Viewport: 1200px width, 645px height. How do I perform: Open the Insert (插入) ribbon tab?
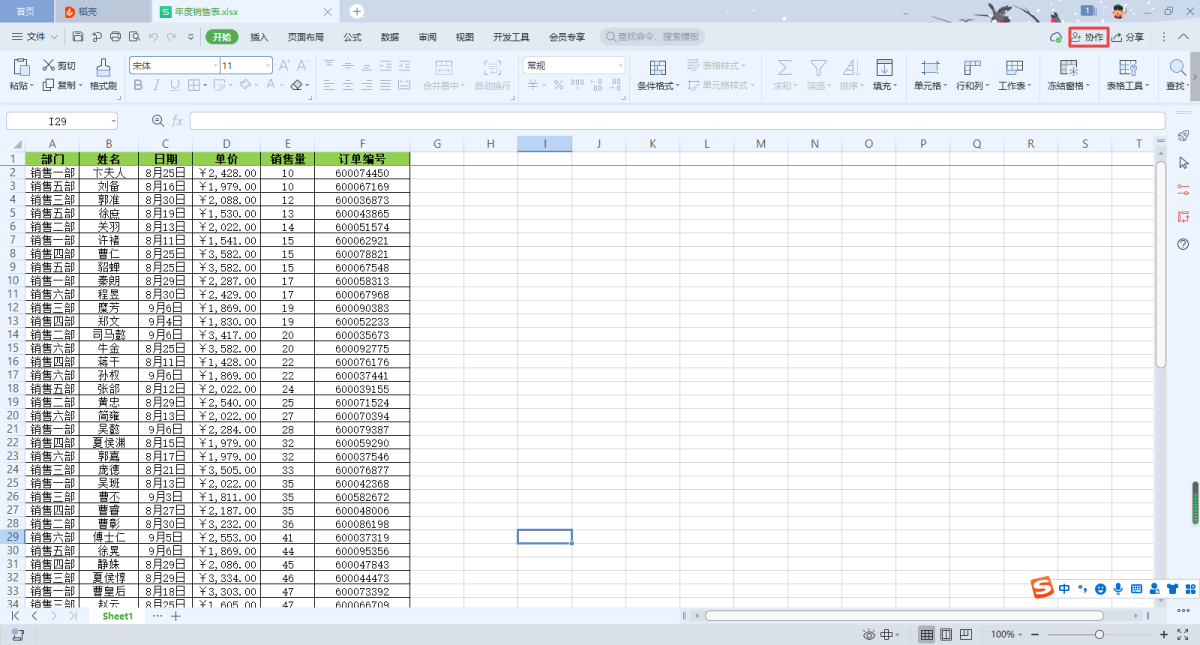pos(259,37)
